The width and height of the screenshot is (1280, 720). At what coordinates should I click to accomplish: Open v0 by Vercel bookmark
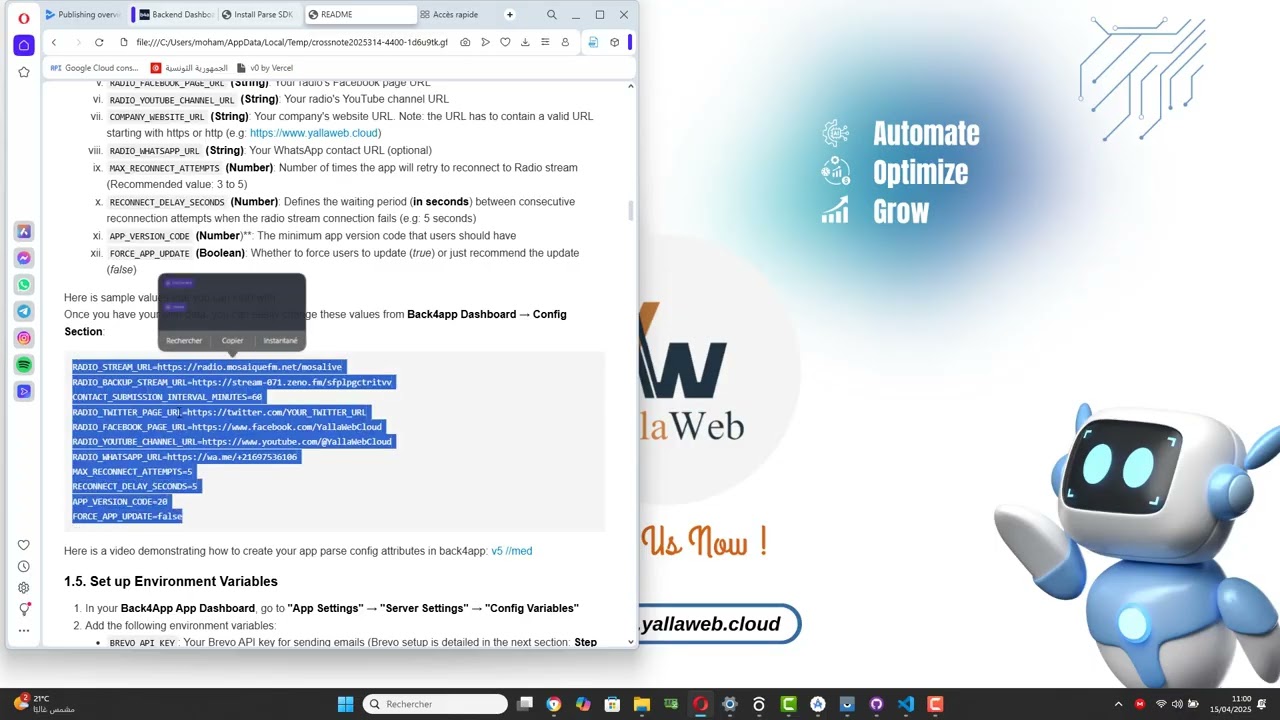point(265,68)
